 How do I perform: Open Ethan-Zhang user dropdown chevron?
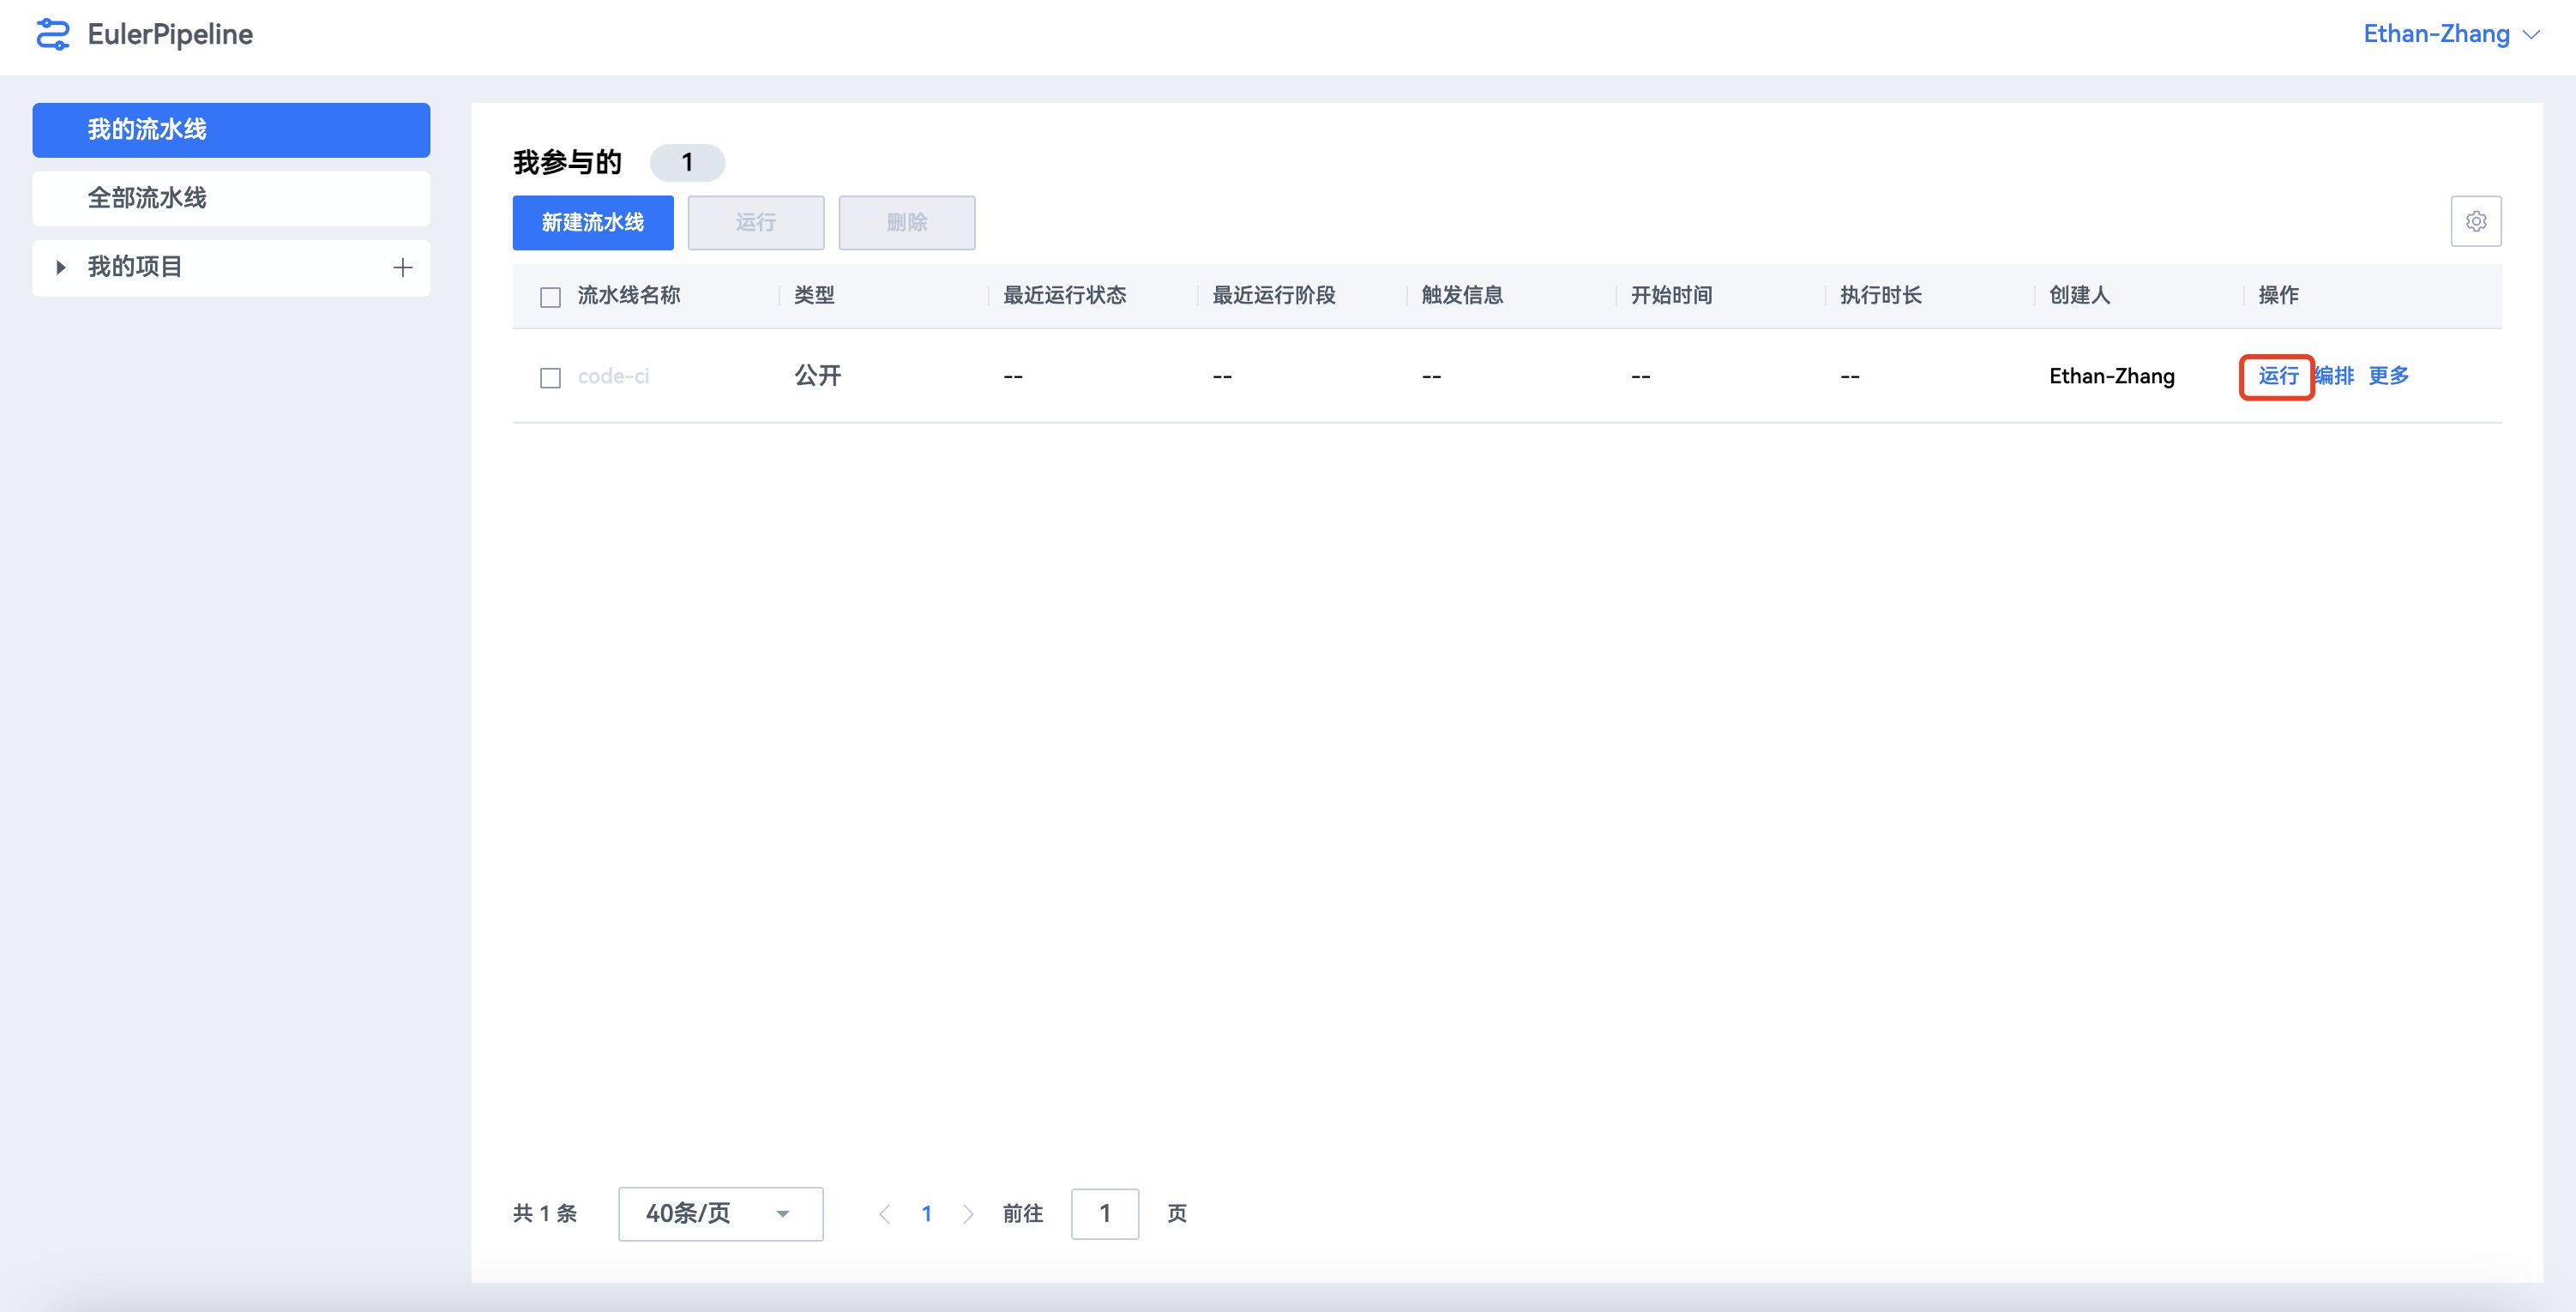(2531, 35)
